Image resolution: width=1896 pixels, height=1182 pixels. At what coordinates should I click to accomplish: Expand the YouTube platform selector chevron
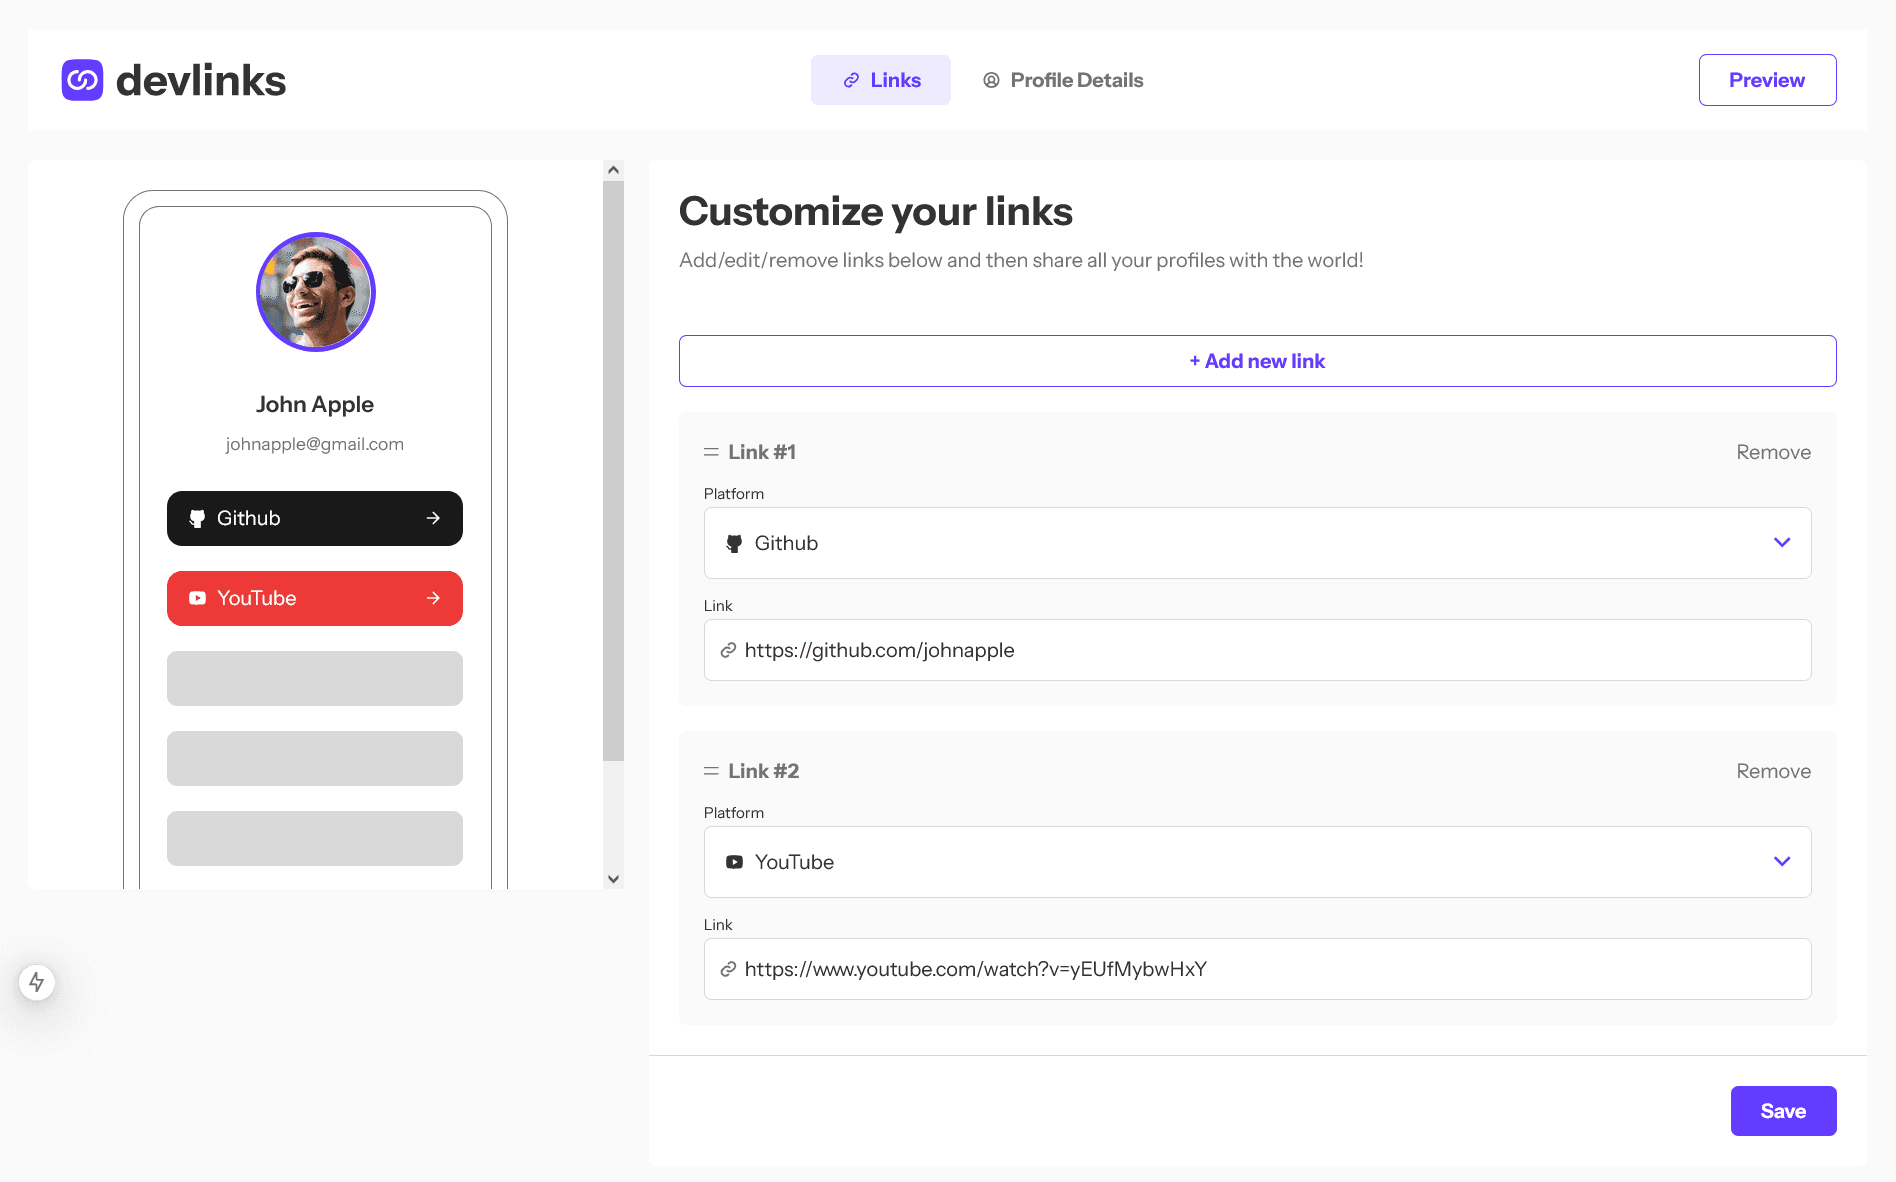[1782, 861]
